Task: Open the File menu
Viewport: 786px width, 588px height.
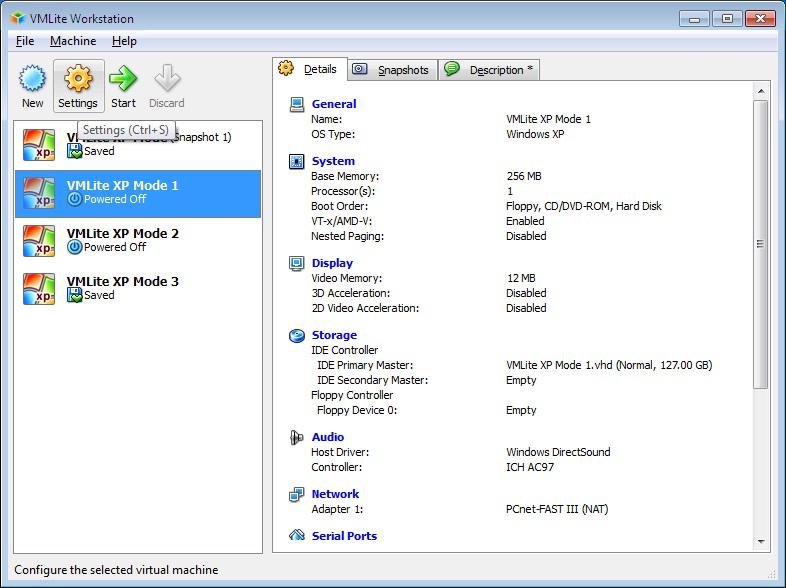Action: [x=25, y=41]
